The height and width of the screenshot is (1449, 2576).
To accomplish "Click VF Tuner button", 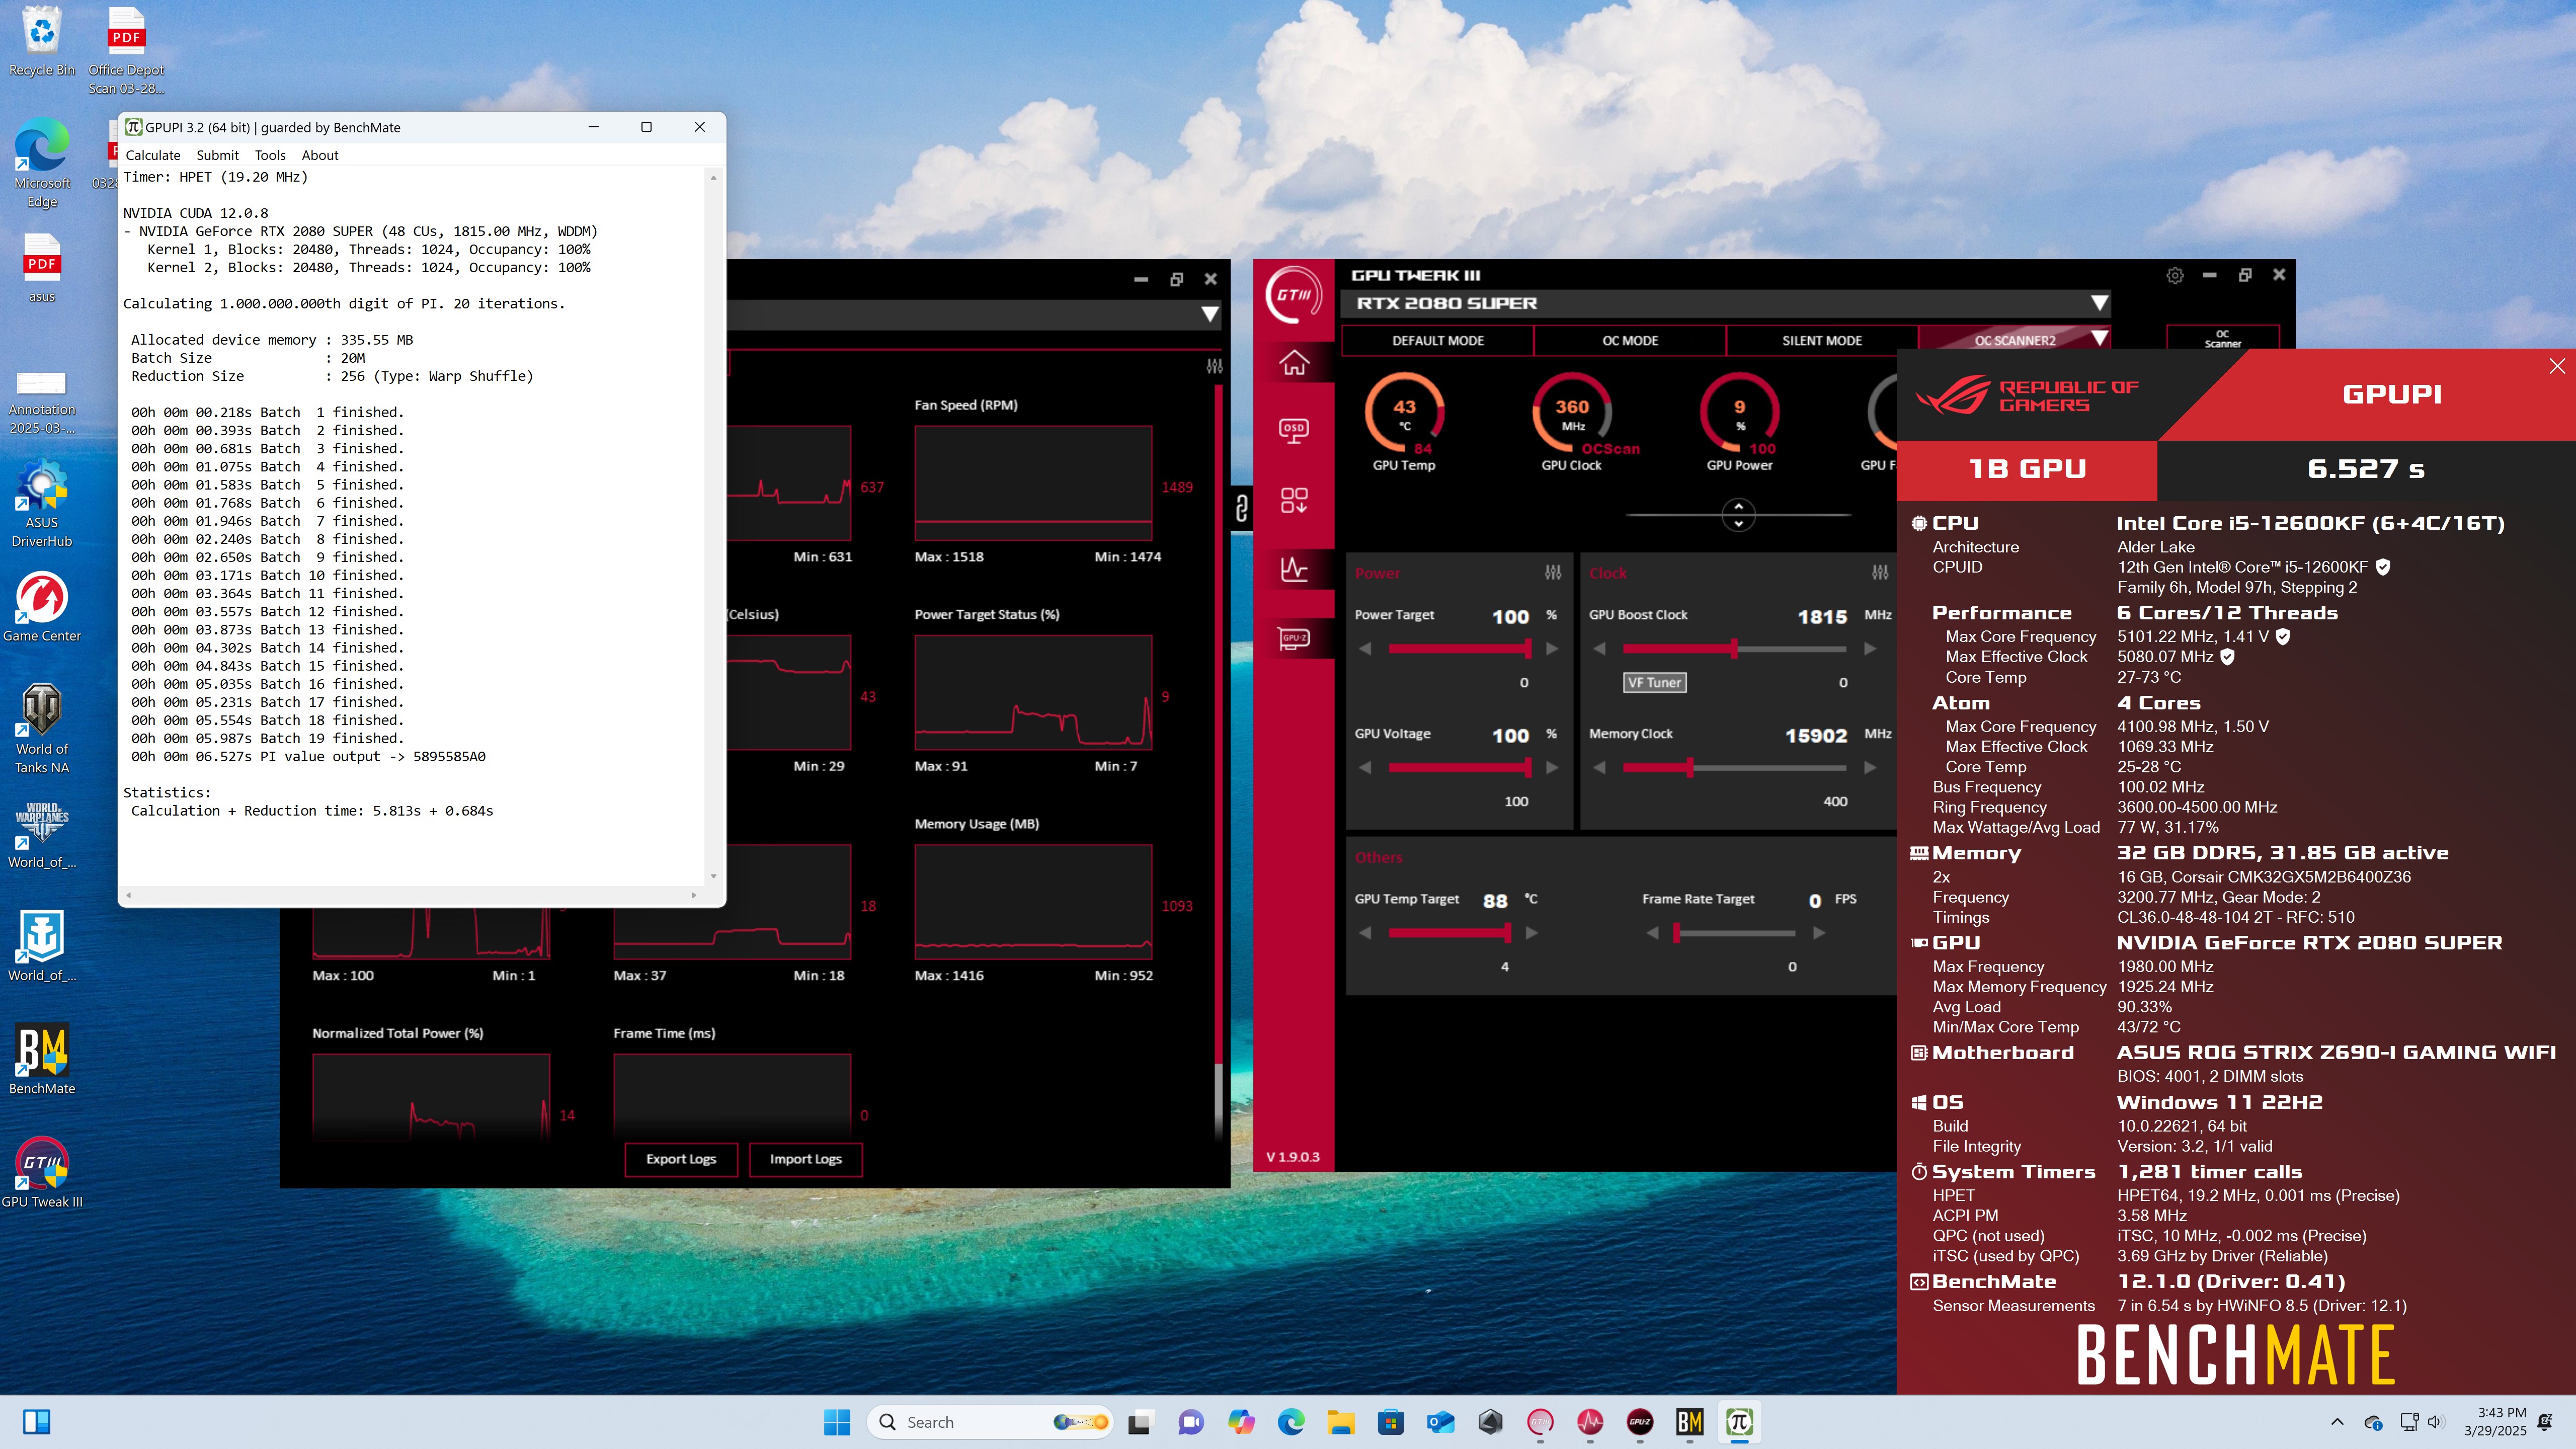I will [x=1654, y=682].
